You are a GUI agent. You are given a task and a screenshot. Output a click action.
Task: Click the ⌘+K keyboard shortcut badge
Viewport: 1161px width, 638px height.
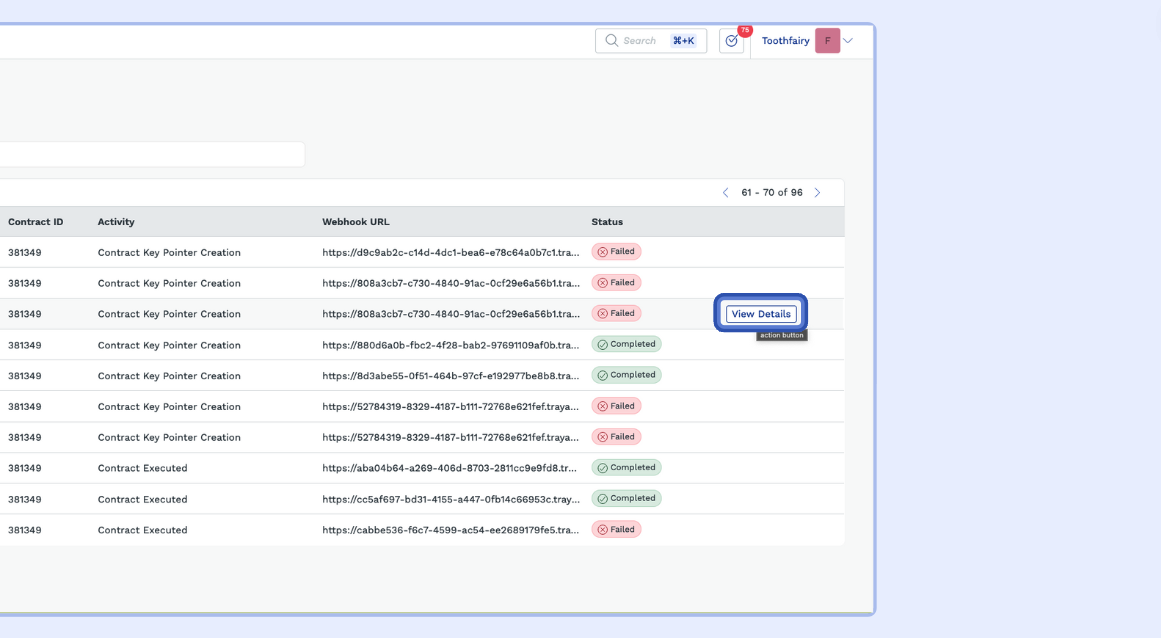683,41
